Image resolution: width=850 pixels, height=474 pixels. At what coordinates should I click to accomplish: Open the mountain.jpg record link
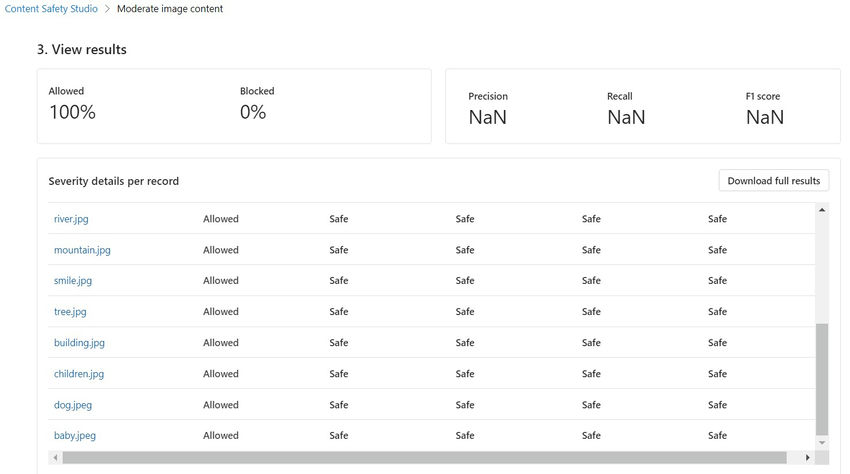[82, 250]
